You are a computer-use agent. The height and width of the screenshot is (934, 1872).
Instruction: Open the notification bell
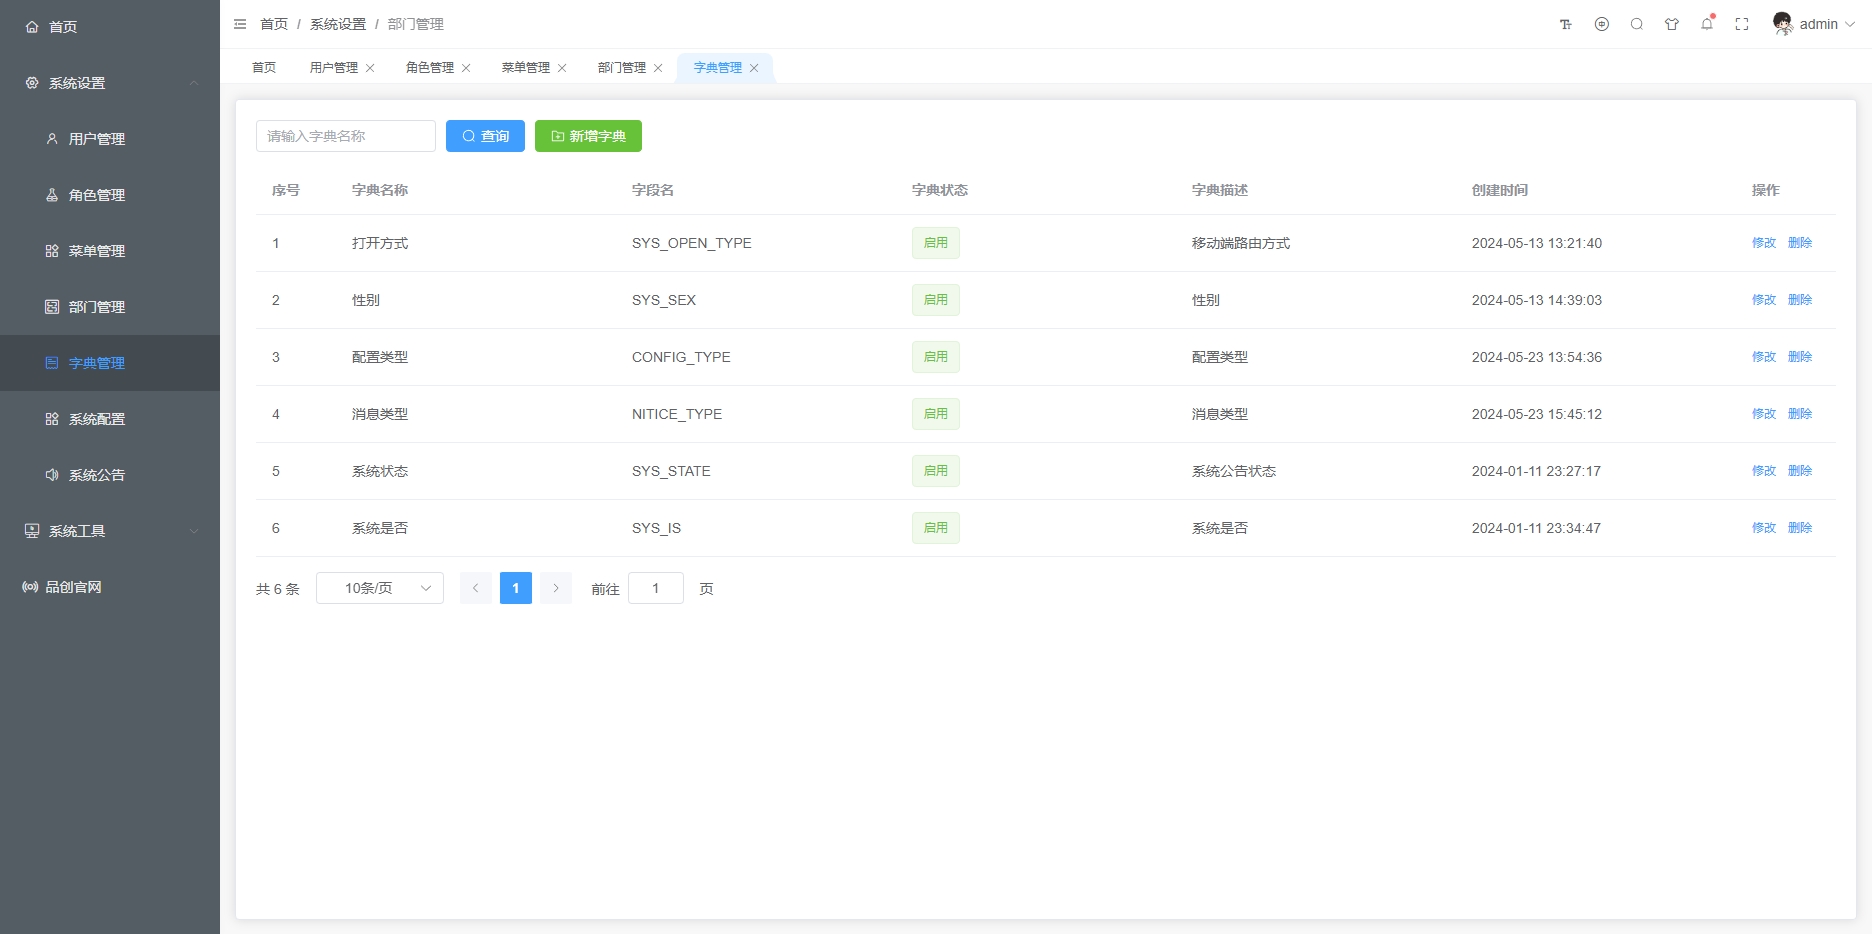(1707, 25)
